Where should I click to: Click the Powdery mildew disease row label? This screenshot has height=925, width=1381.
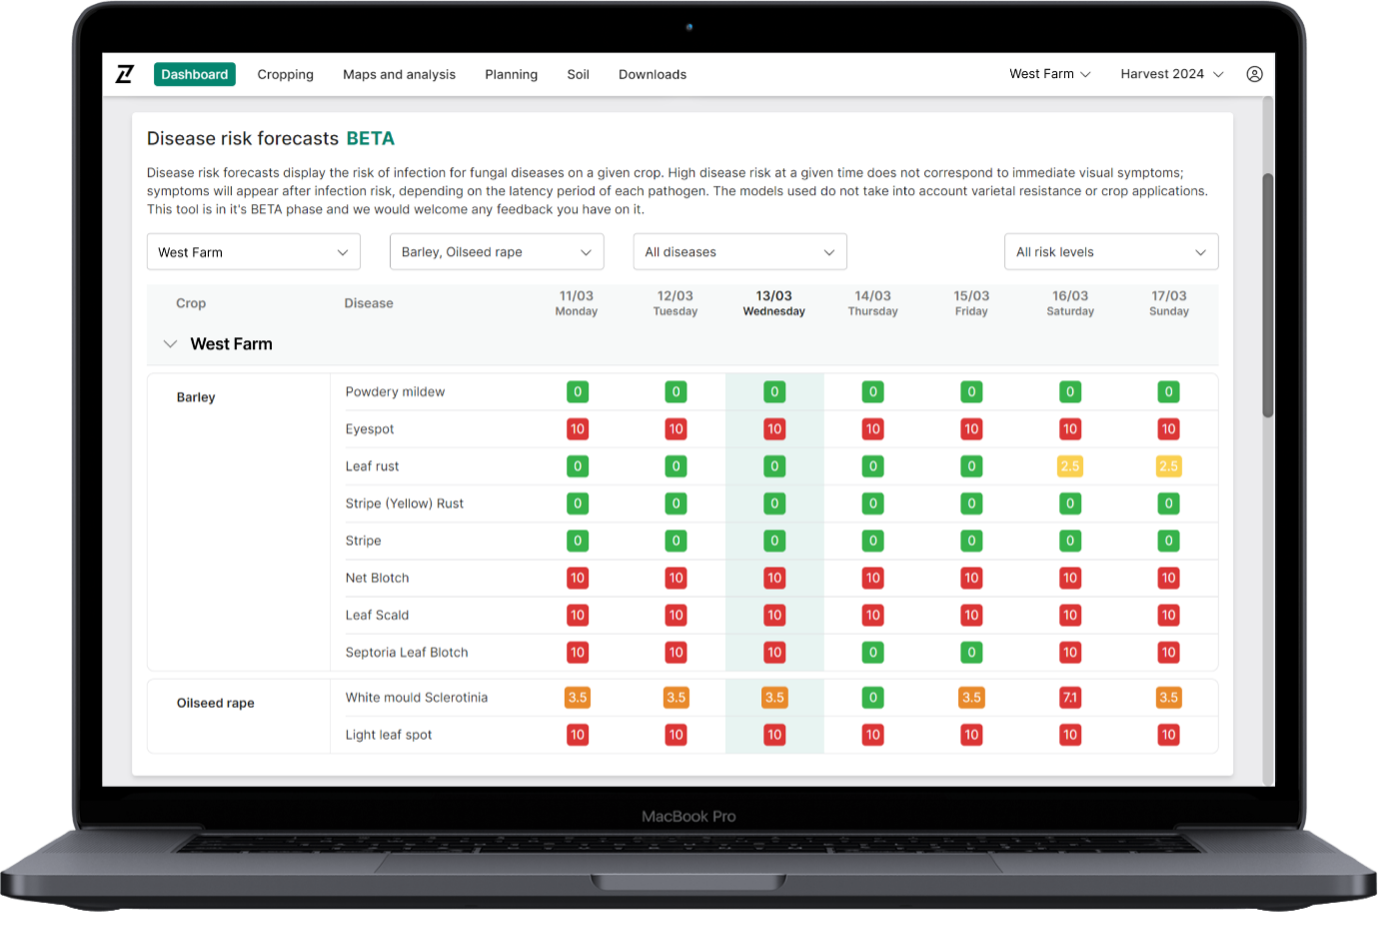click(395, 392)
